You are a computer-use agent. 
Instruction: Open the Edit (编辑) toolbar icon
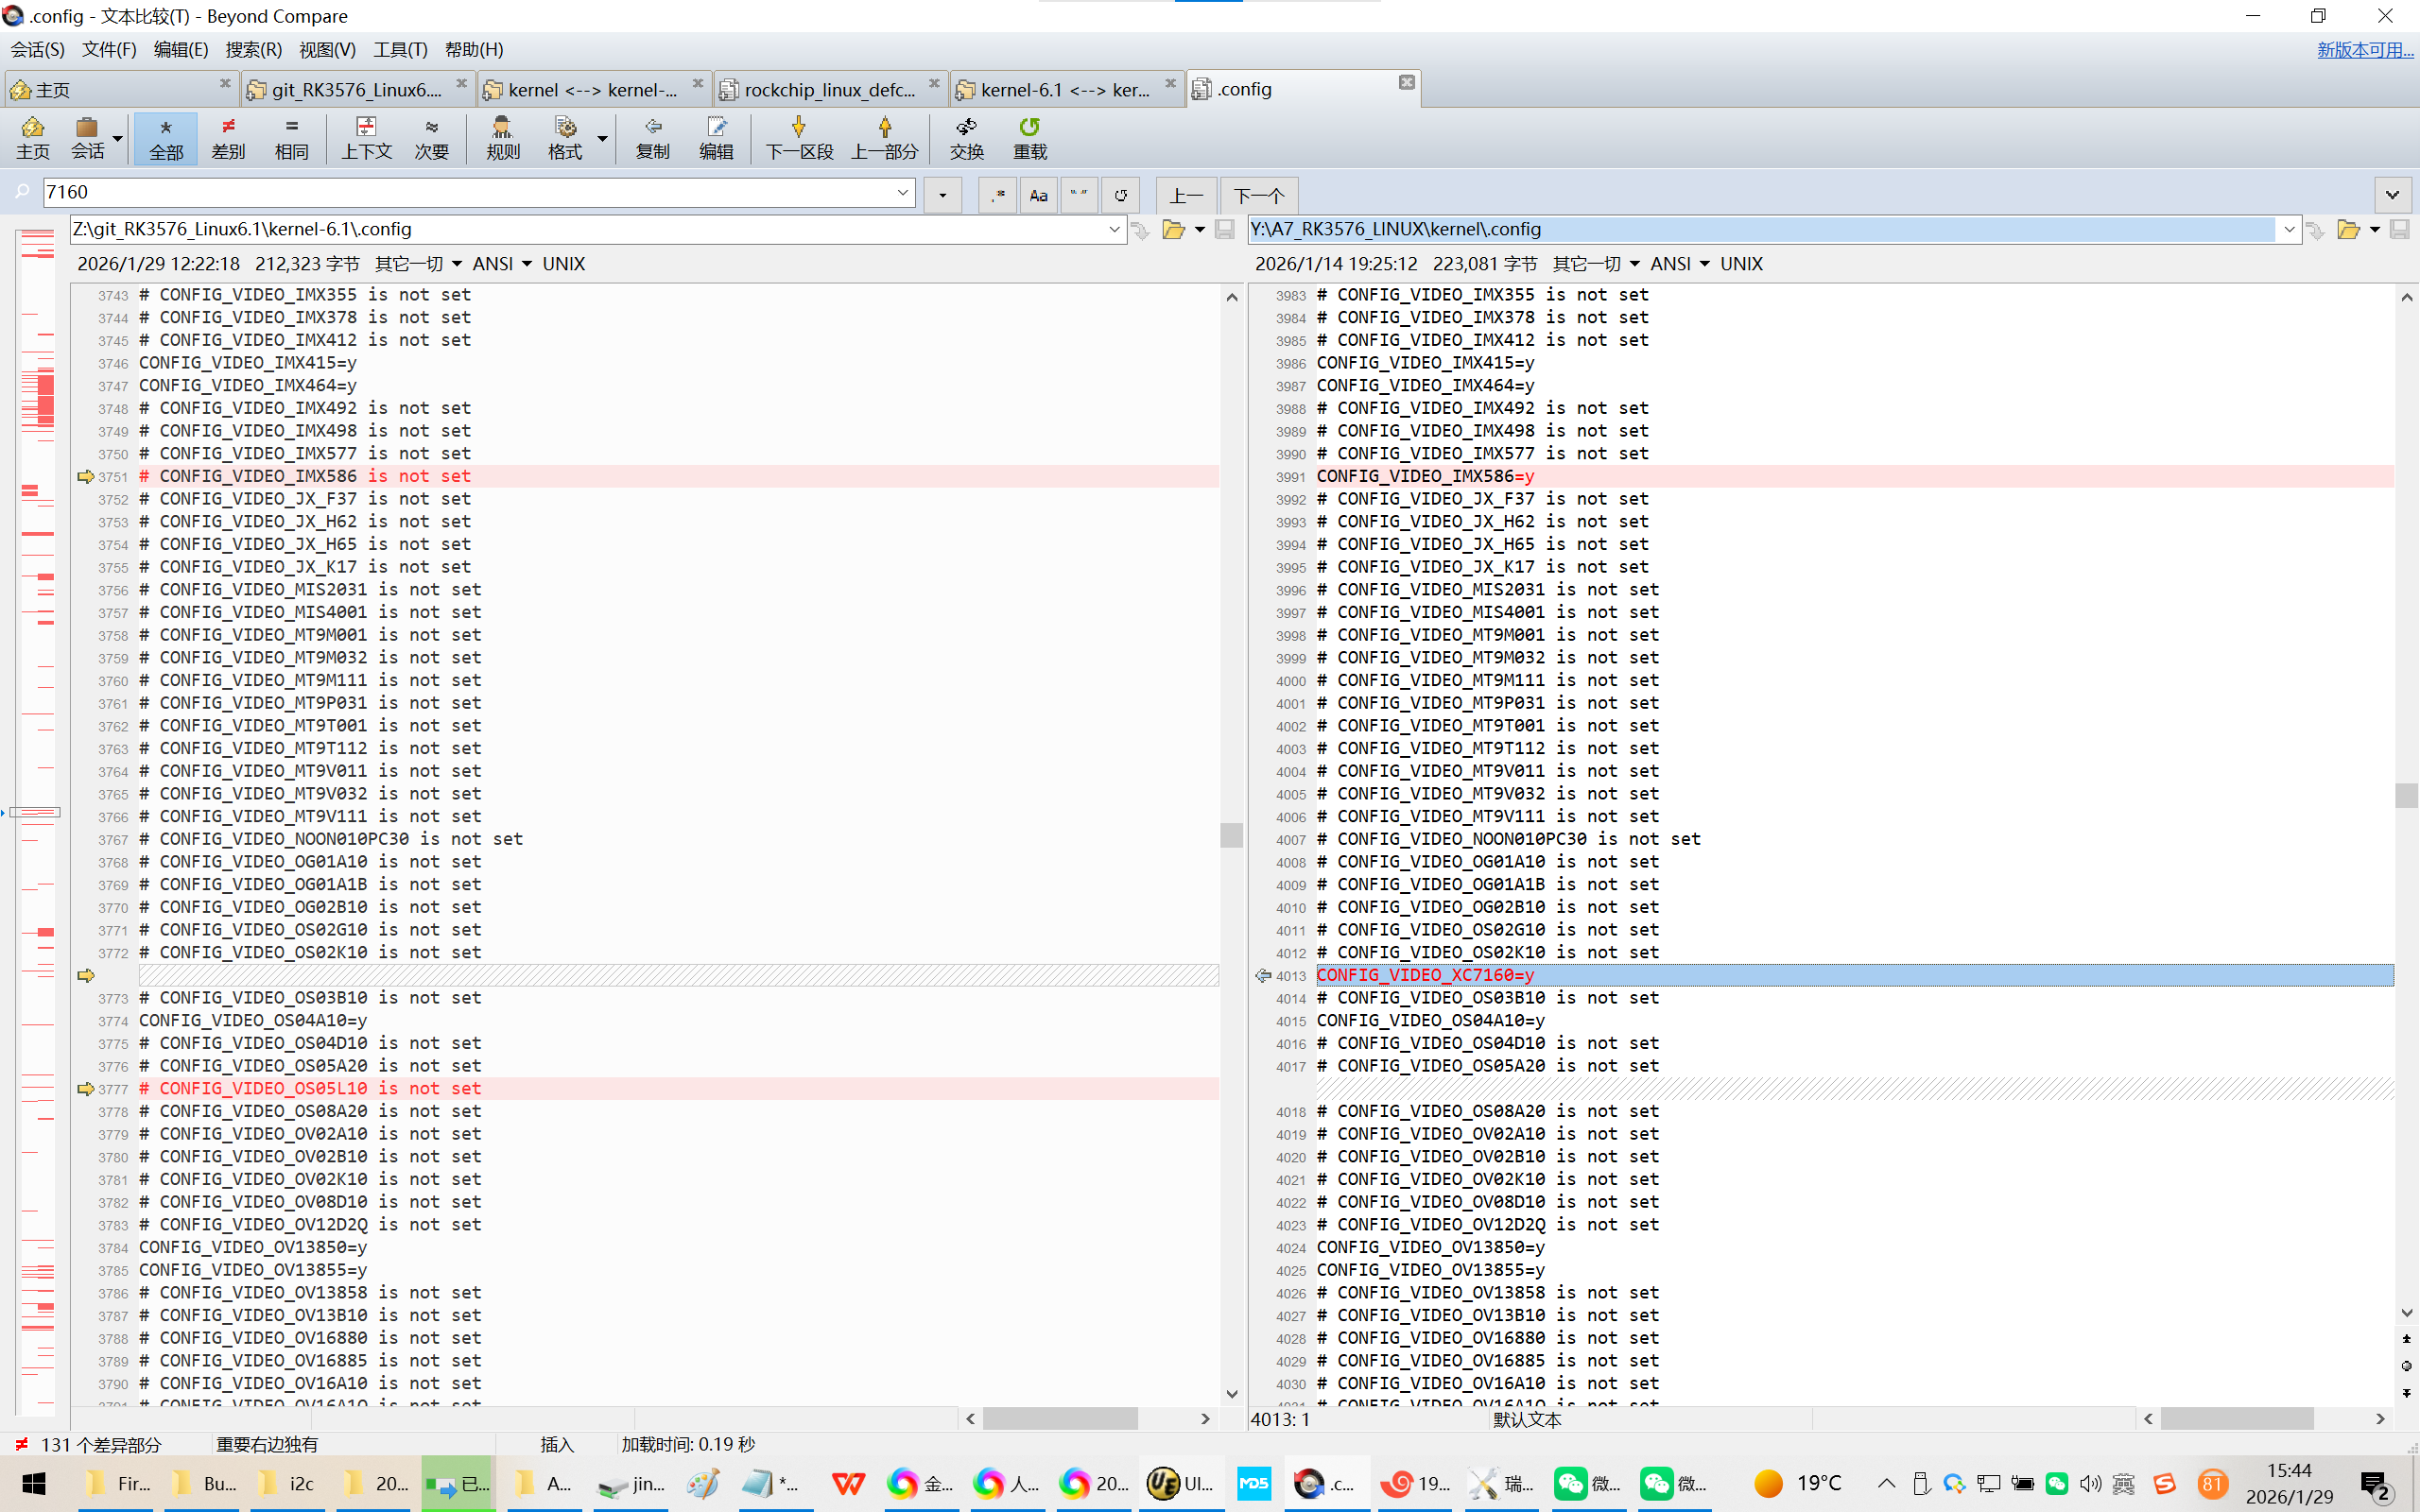(x=716, y=128)
